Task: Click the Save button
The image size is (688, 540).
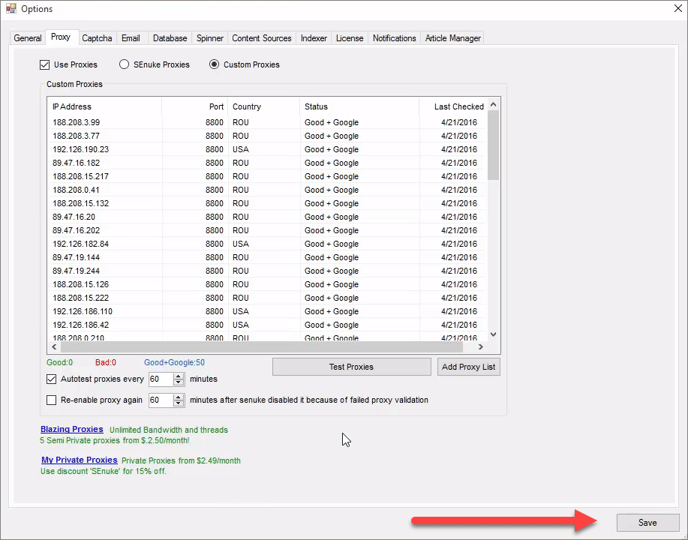Action: point(648,522)
